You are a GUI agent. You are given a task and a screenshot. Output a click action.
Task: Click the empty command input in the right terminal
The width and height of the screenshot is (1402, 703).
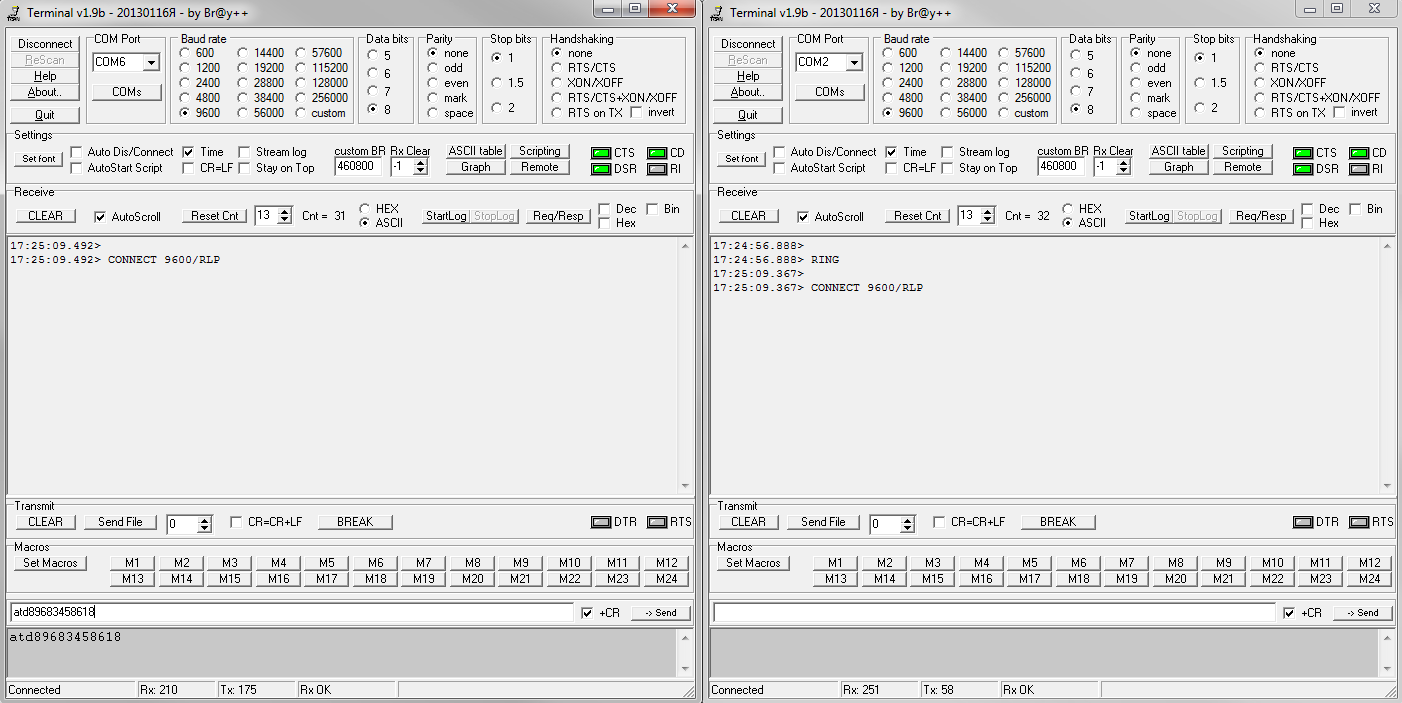click(x=993, y=612)
